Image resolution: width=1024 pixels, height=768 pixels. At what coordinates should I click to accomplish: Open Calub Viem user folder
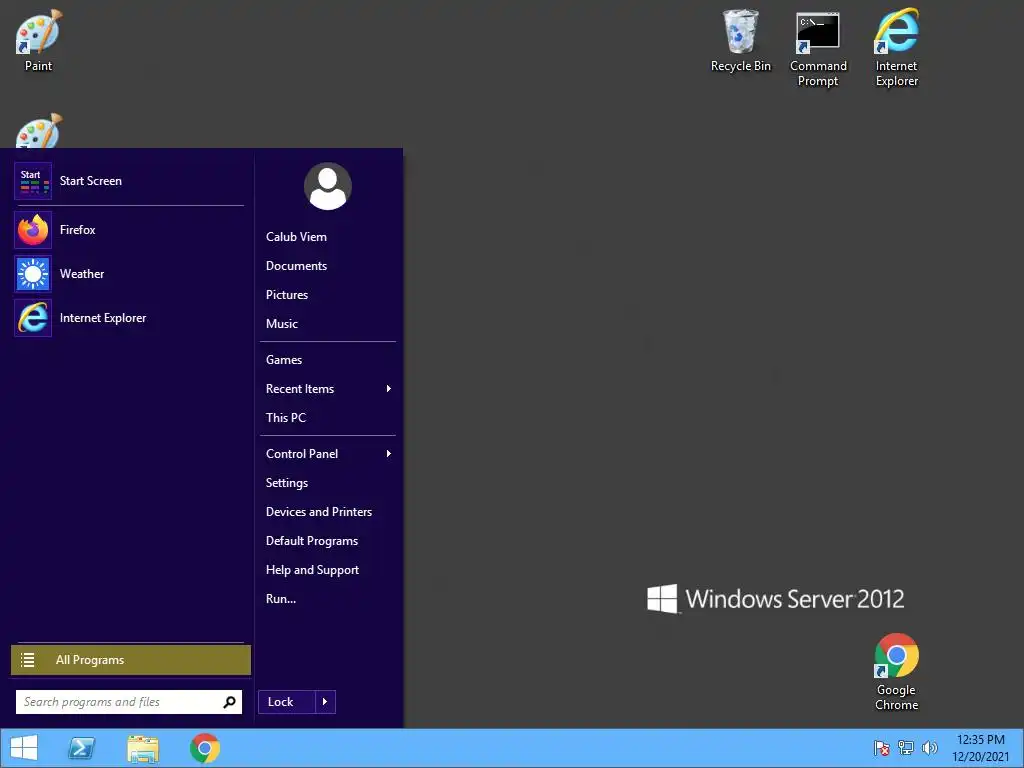[x=296, y=237]
